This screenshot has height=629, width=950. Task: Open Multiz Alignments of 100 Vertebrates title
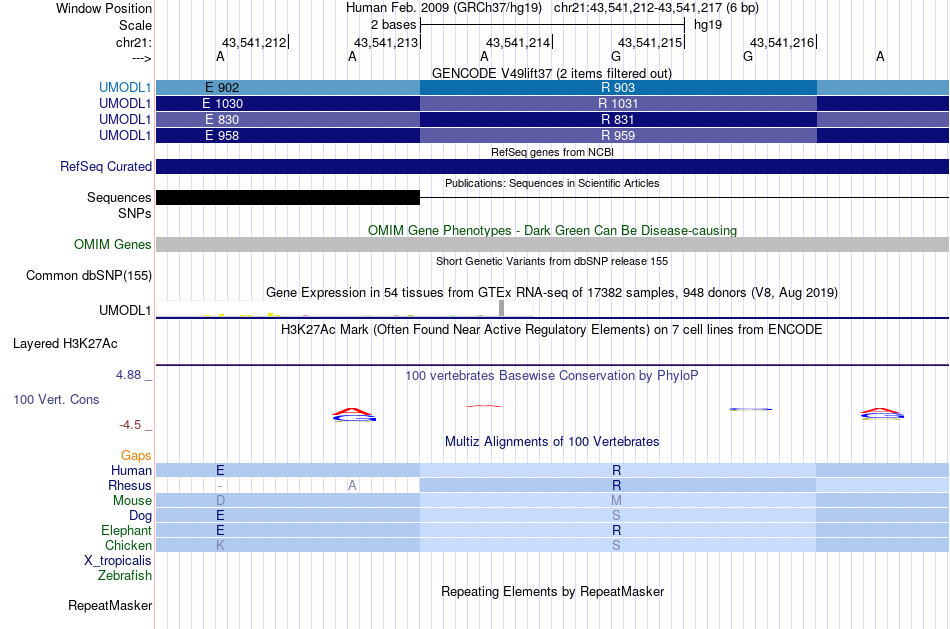pyautogui.click(x=552, y=441)
